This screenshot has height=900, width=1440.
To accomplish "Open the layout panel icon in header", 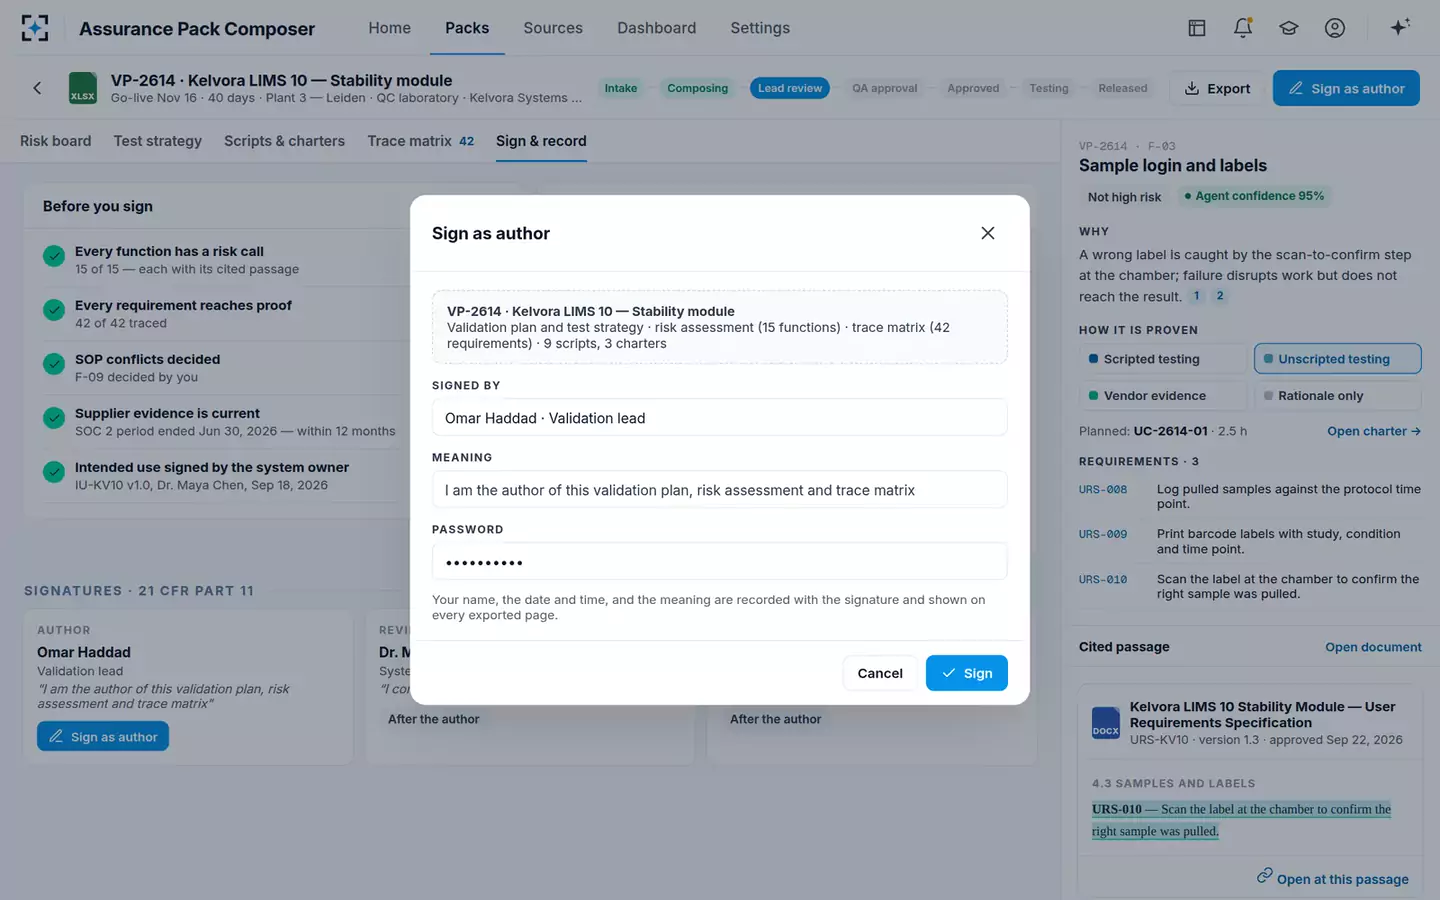I will click(1197, 28).
